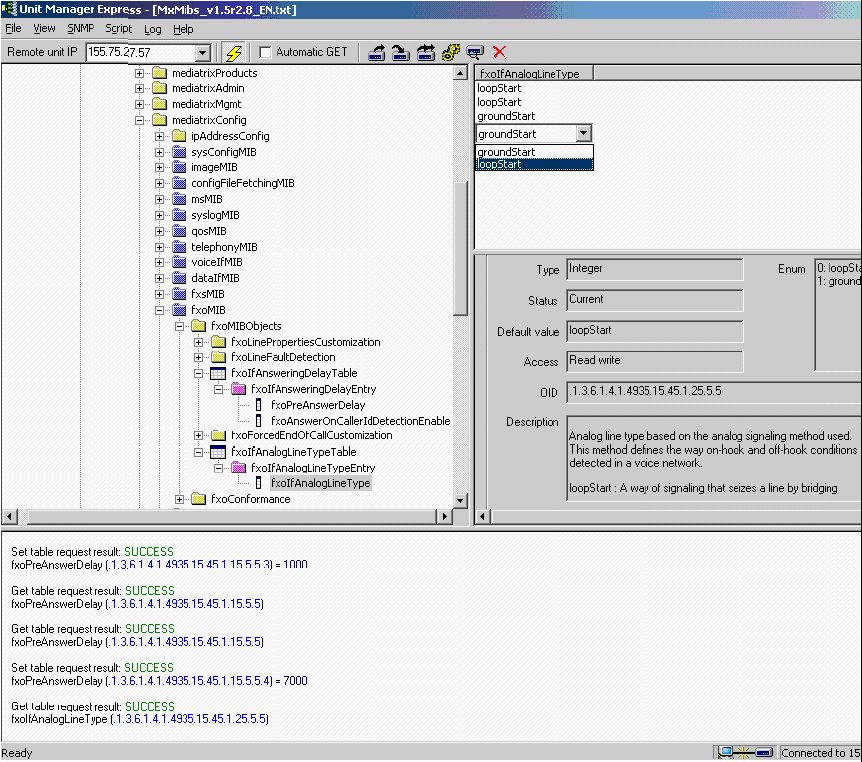Open the Log menu
The height and width of the screenshot is (762, 862).
pyautogui.click(x=153, y=29)
